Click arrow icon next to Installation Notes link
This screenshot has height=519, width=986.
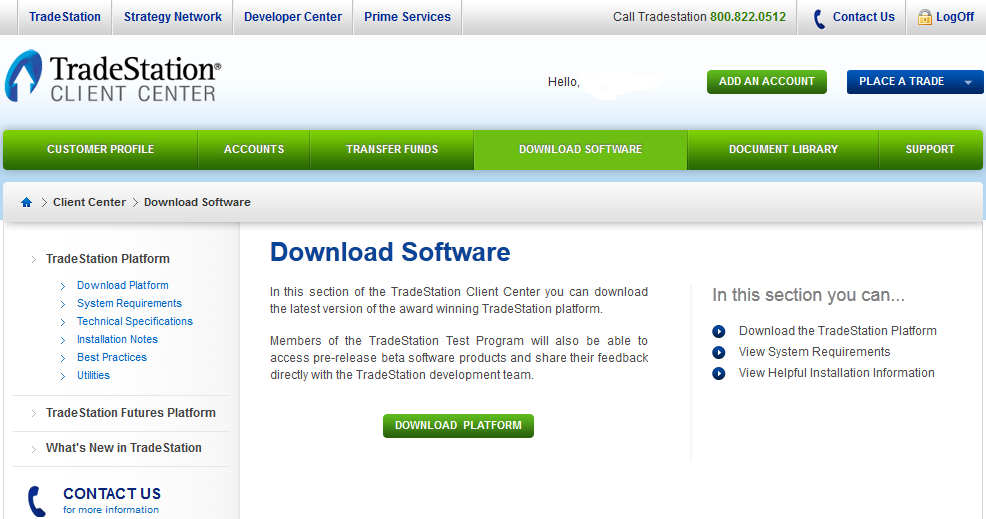point(63,340)
